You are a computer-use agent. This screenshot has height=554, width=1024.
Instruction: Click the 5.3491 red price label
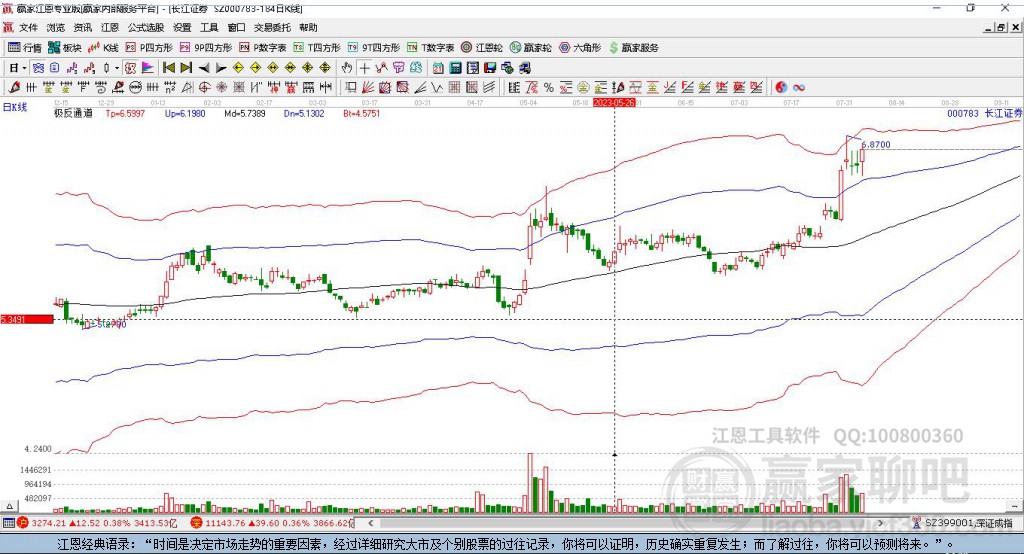tap(27, 319)
